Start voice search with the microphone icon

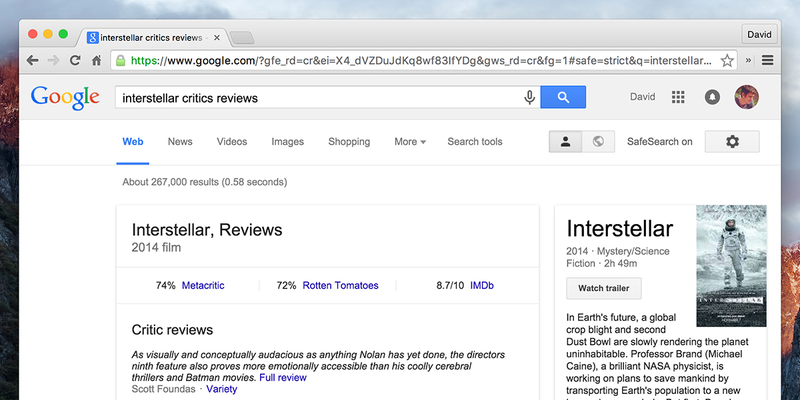530,97
